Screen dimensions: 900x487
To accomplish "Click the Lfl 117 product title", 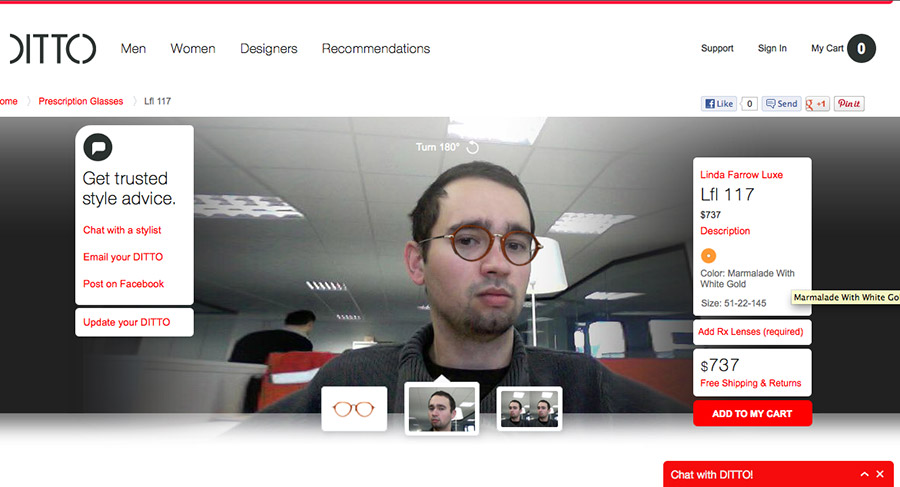I will (727, 195).
